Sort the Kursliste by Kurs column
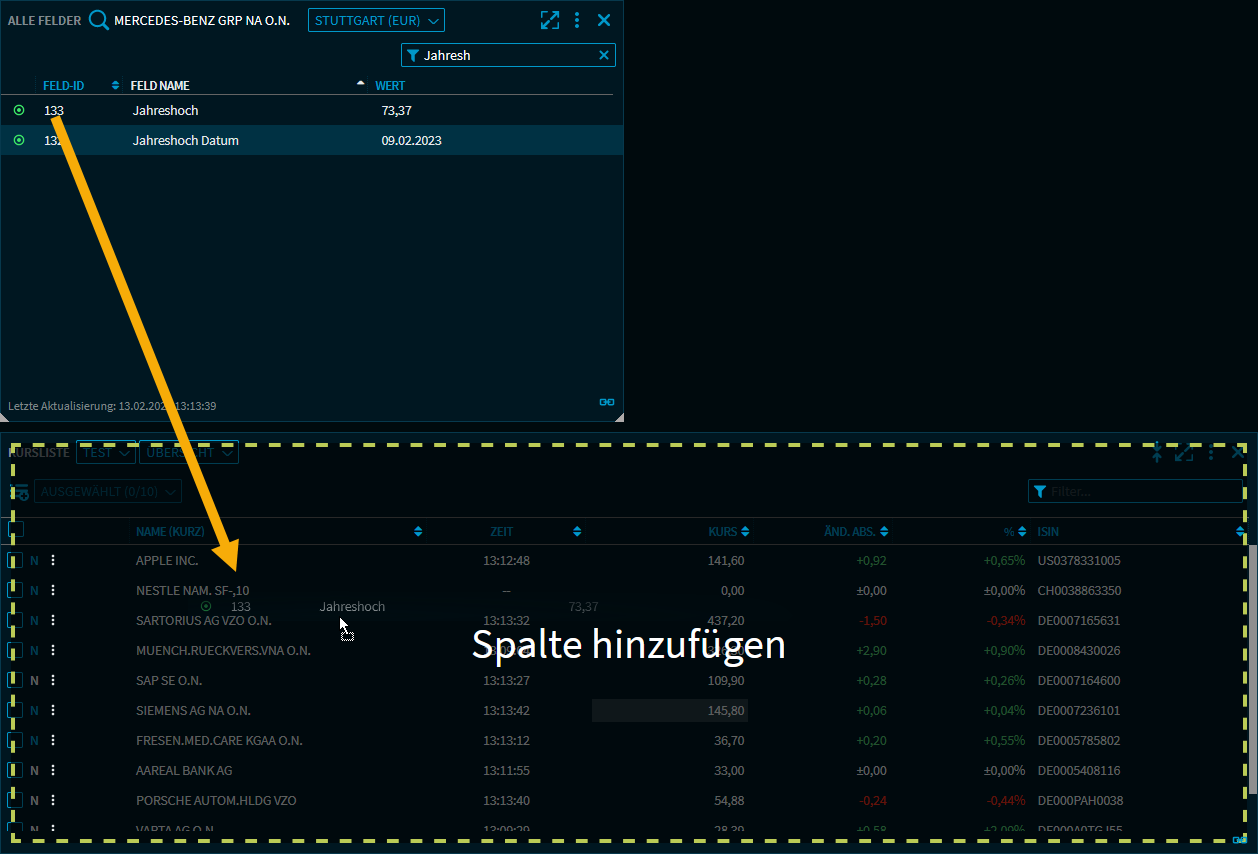This screenshot has width=1258, height=854. pos(728,532)
